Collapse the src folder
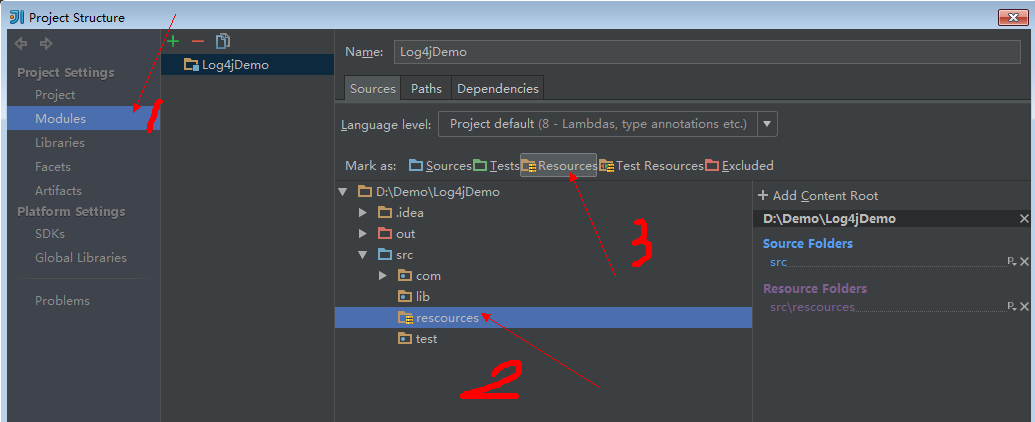The height and width of the screenshot is (422, 1035). point(362,255)
